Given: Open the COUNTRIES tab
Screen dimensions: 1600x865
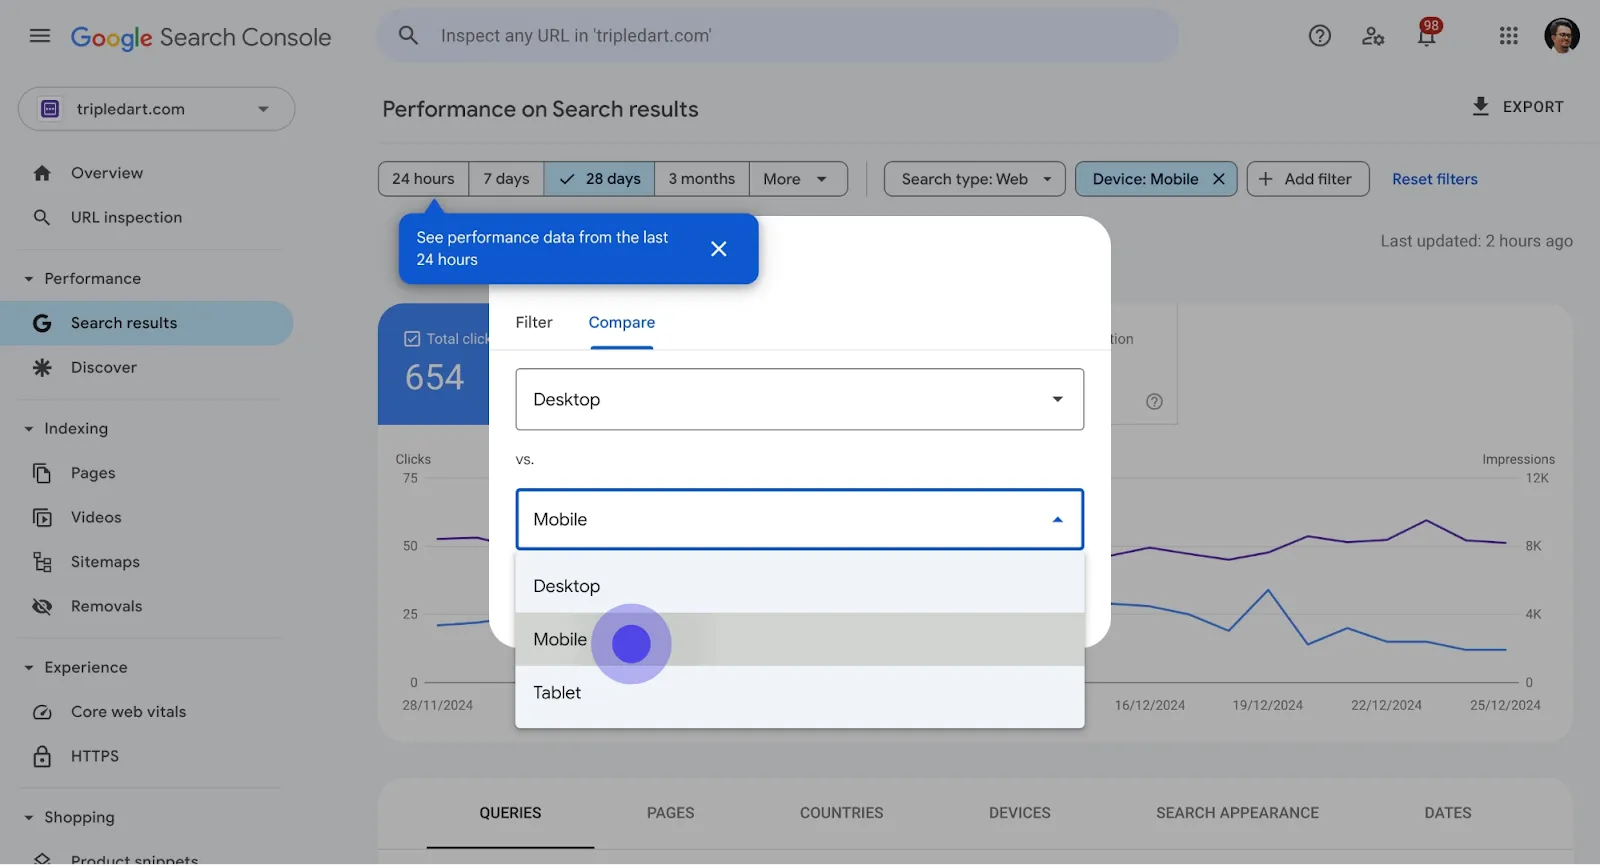Looking at the screenshot, I should click(841, 813).
